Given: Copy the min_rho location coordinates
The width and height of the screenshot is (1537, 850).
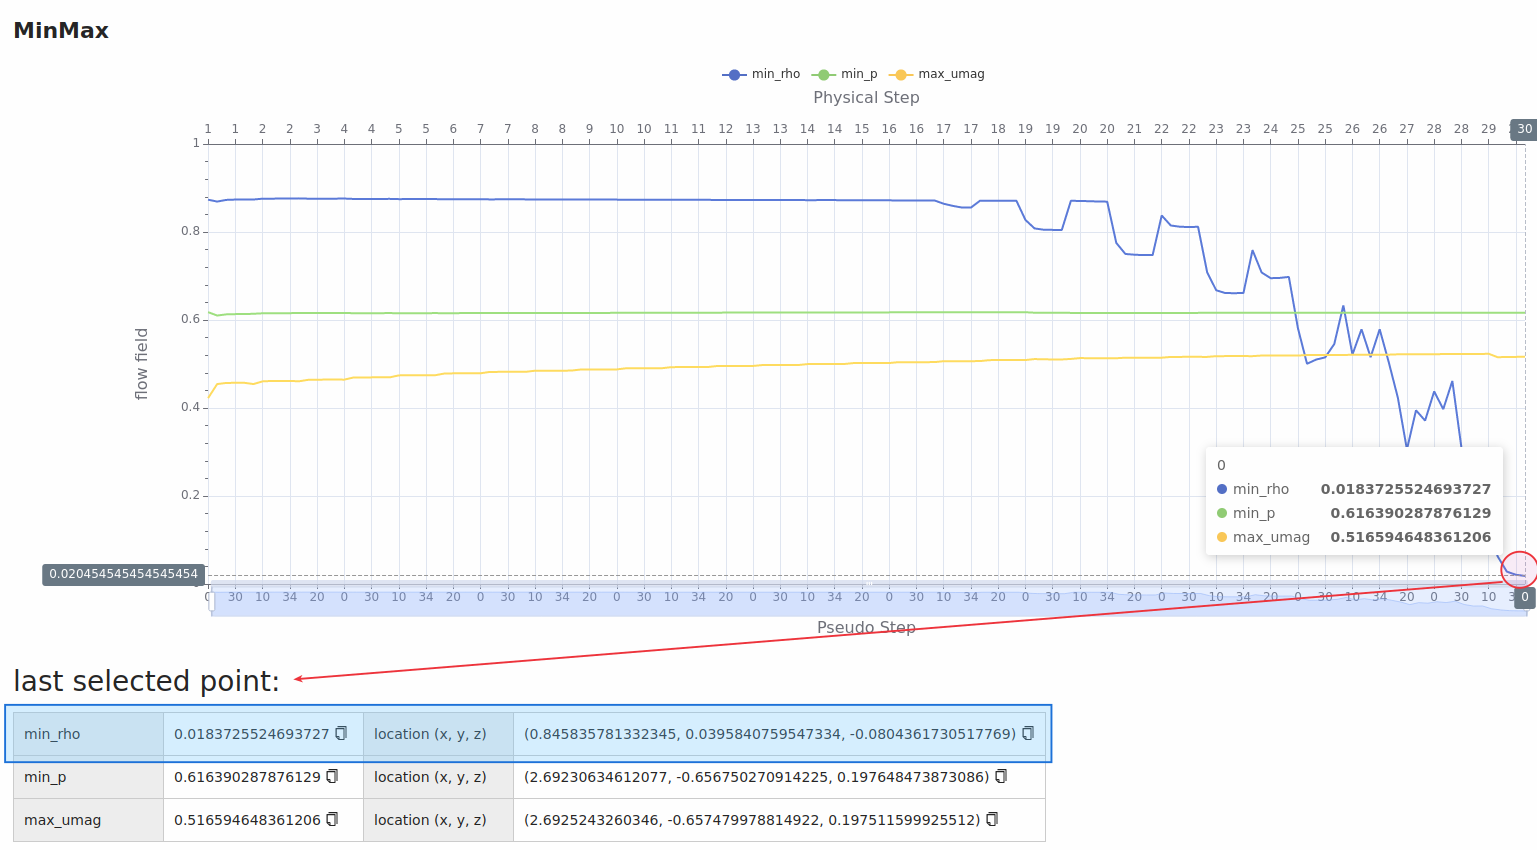Looking at the screenshot, I should 1028,733.
